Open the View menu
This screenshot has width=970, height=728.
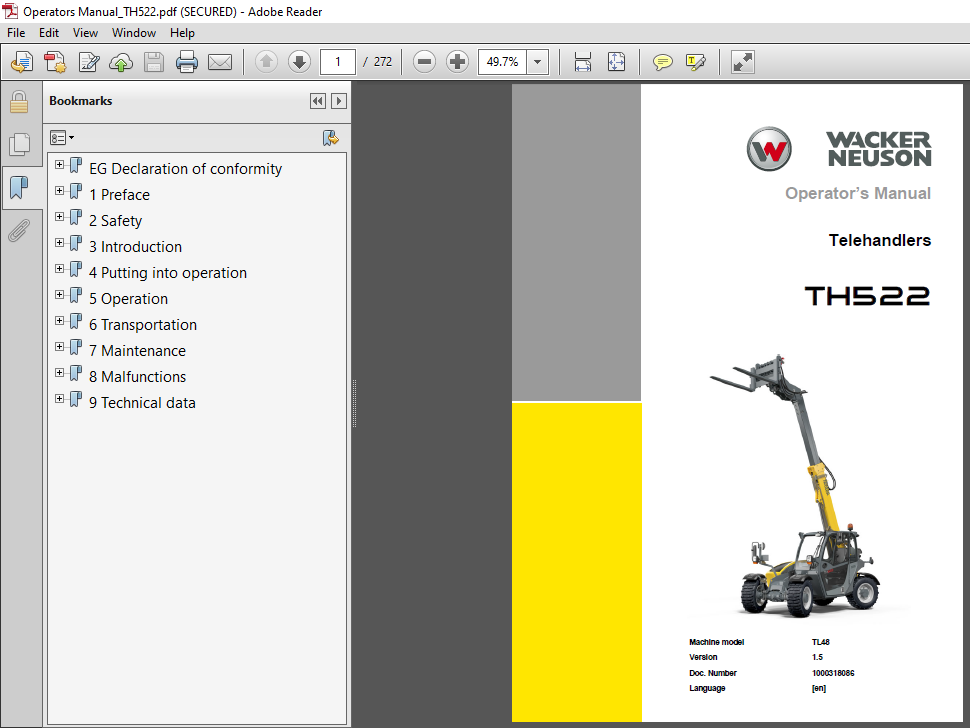coord(85,33)
